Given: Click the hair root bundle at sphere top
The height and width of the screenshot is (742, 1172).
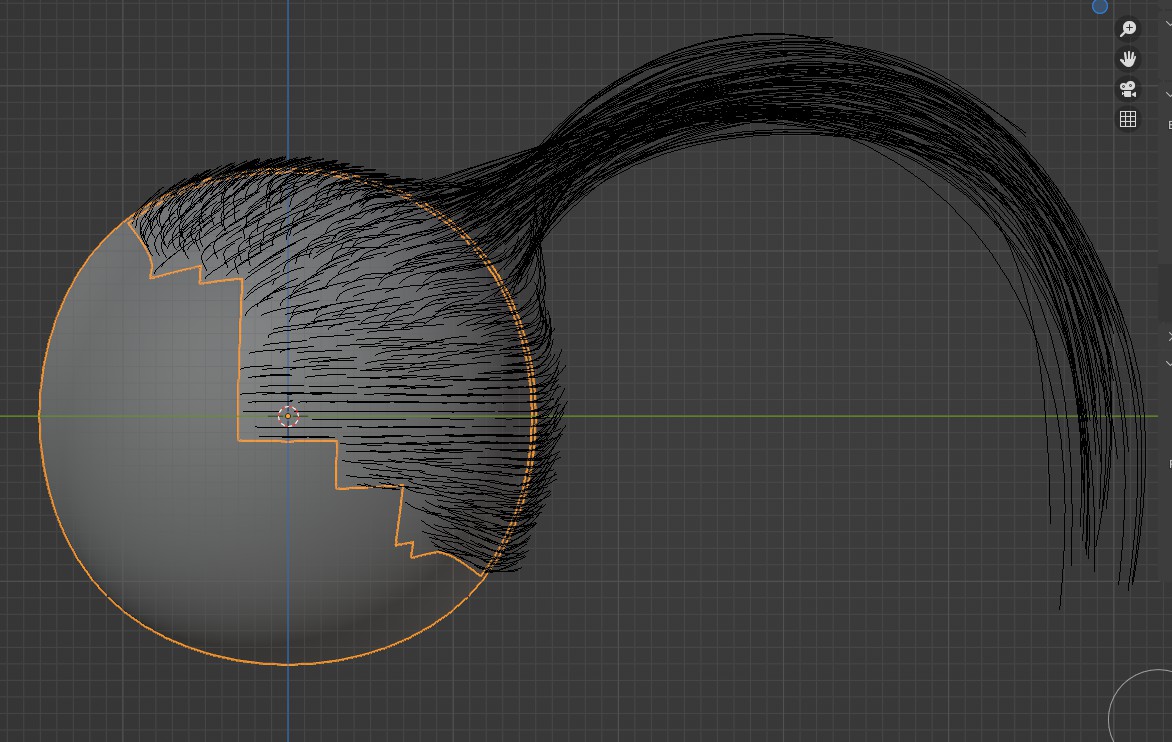Looking at the screenshot, I should point(523,187).
